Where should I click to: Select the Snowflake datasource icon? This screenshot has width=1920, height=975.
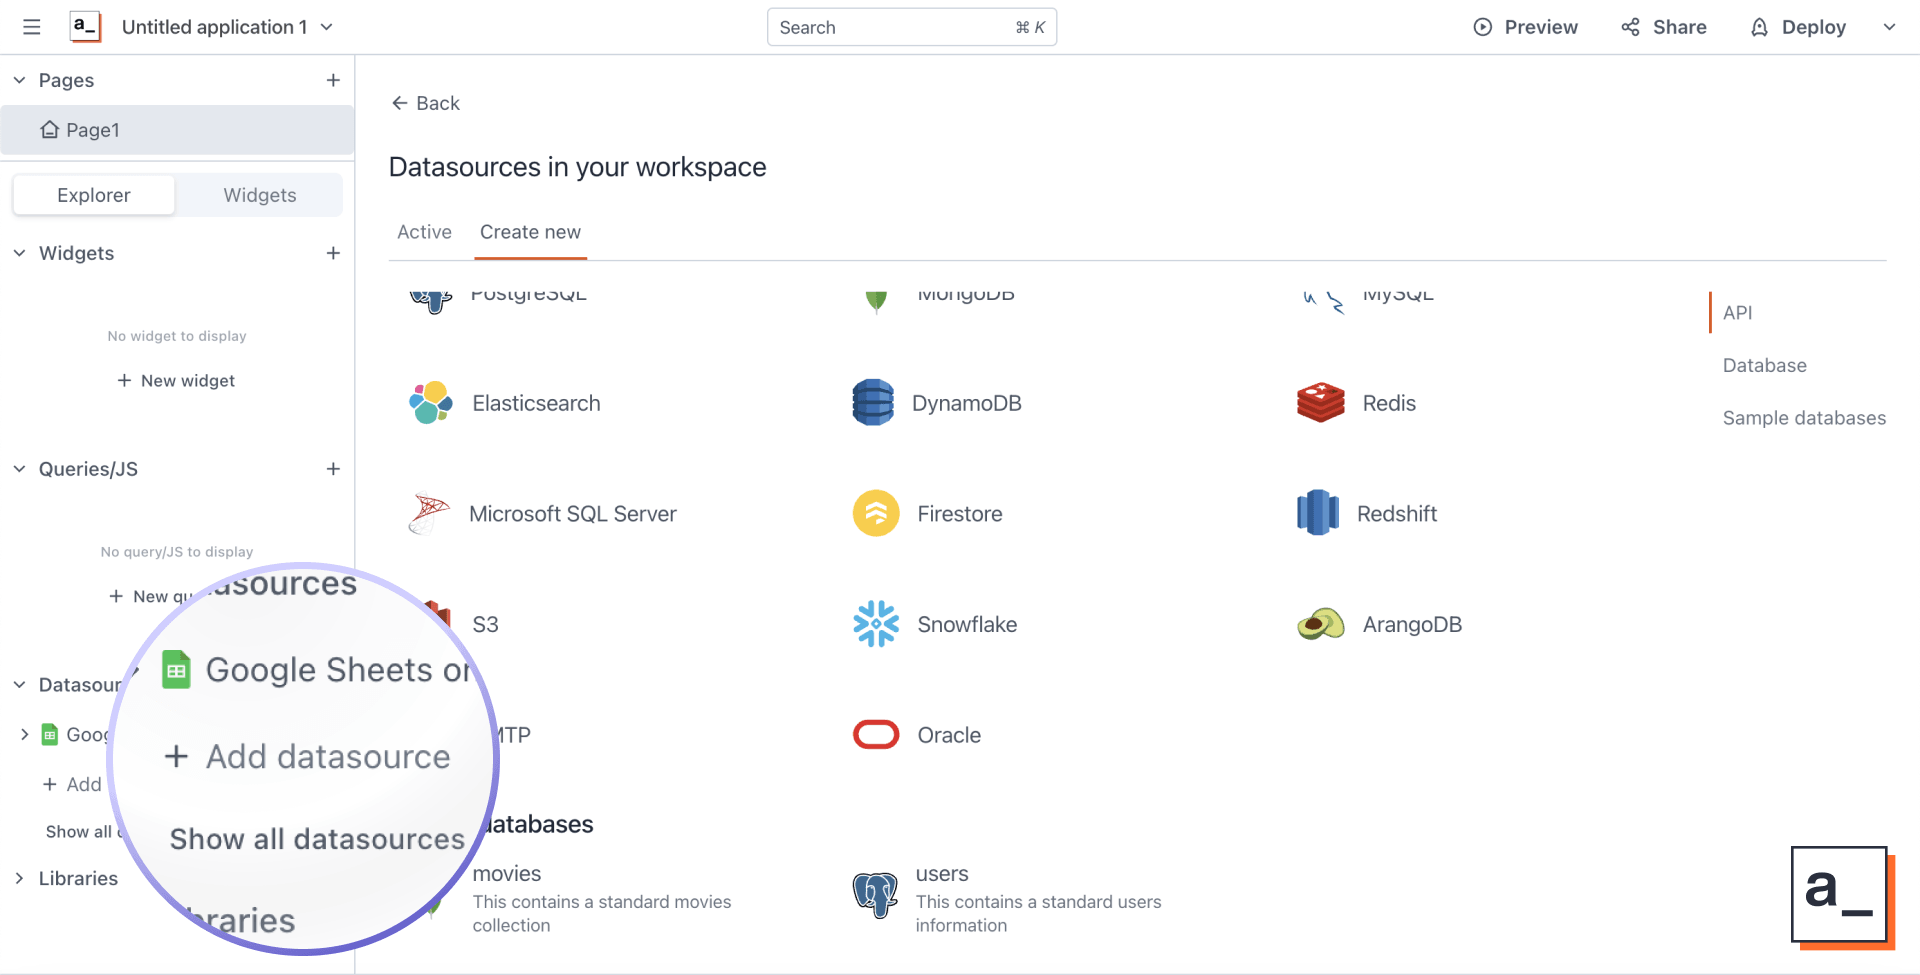876,623
